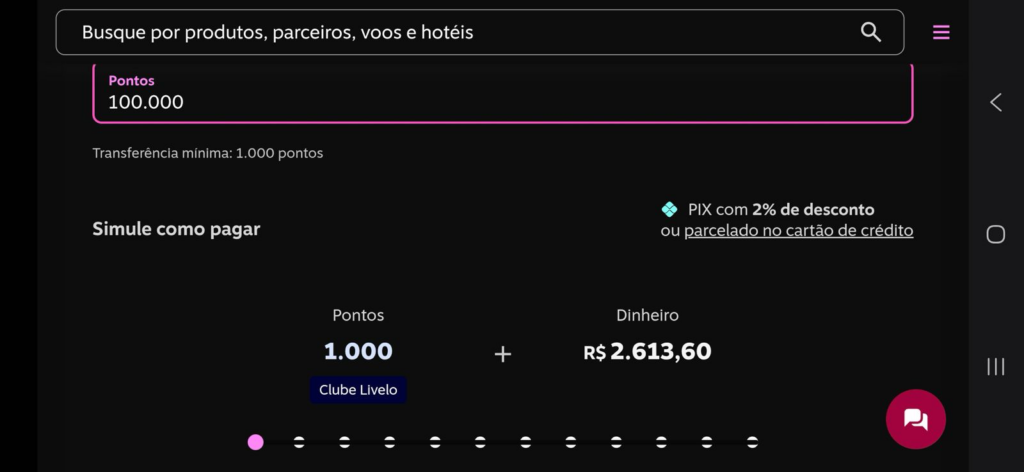The image size is (1024, 472).
Task: Click the search magnifier icon
Action: (x=870, y=32)
